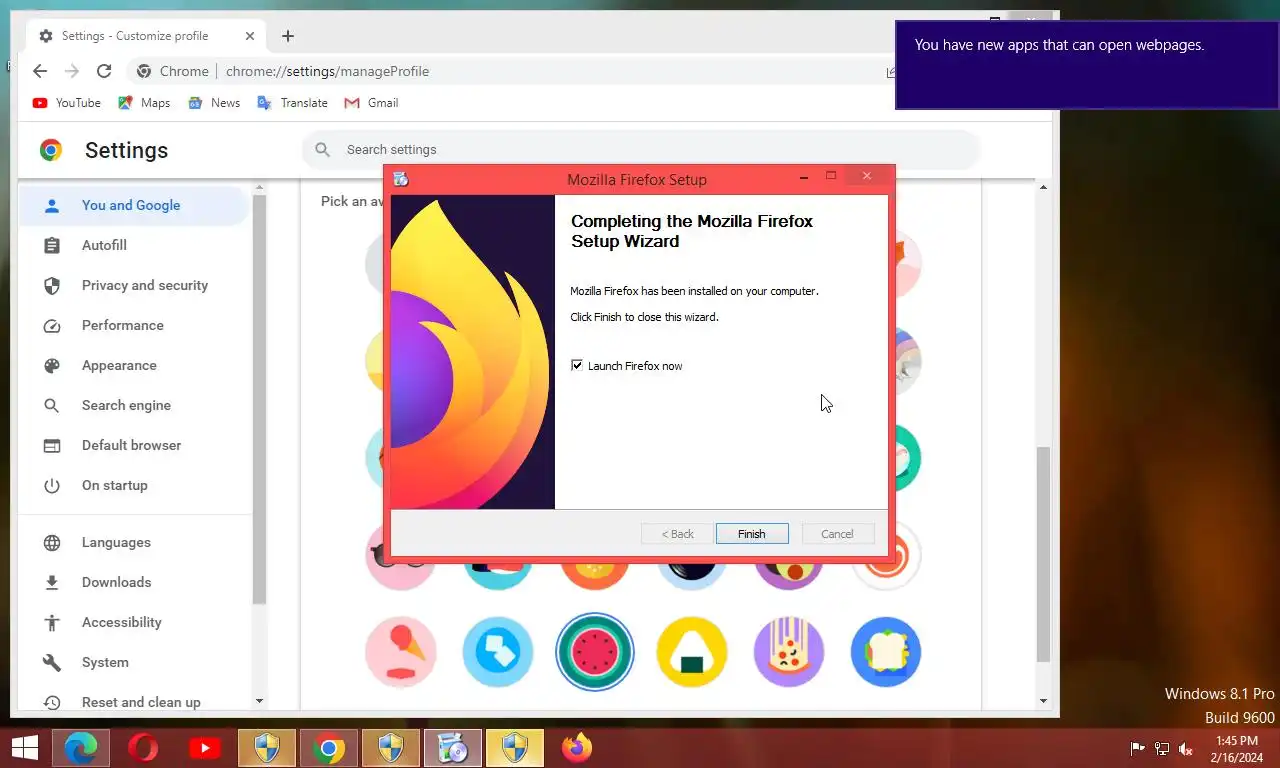Select the installer disc taskbar icon

tap(453, 748)
